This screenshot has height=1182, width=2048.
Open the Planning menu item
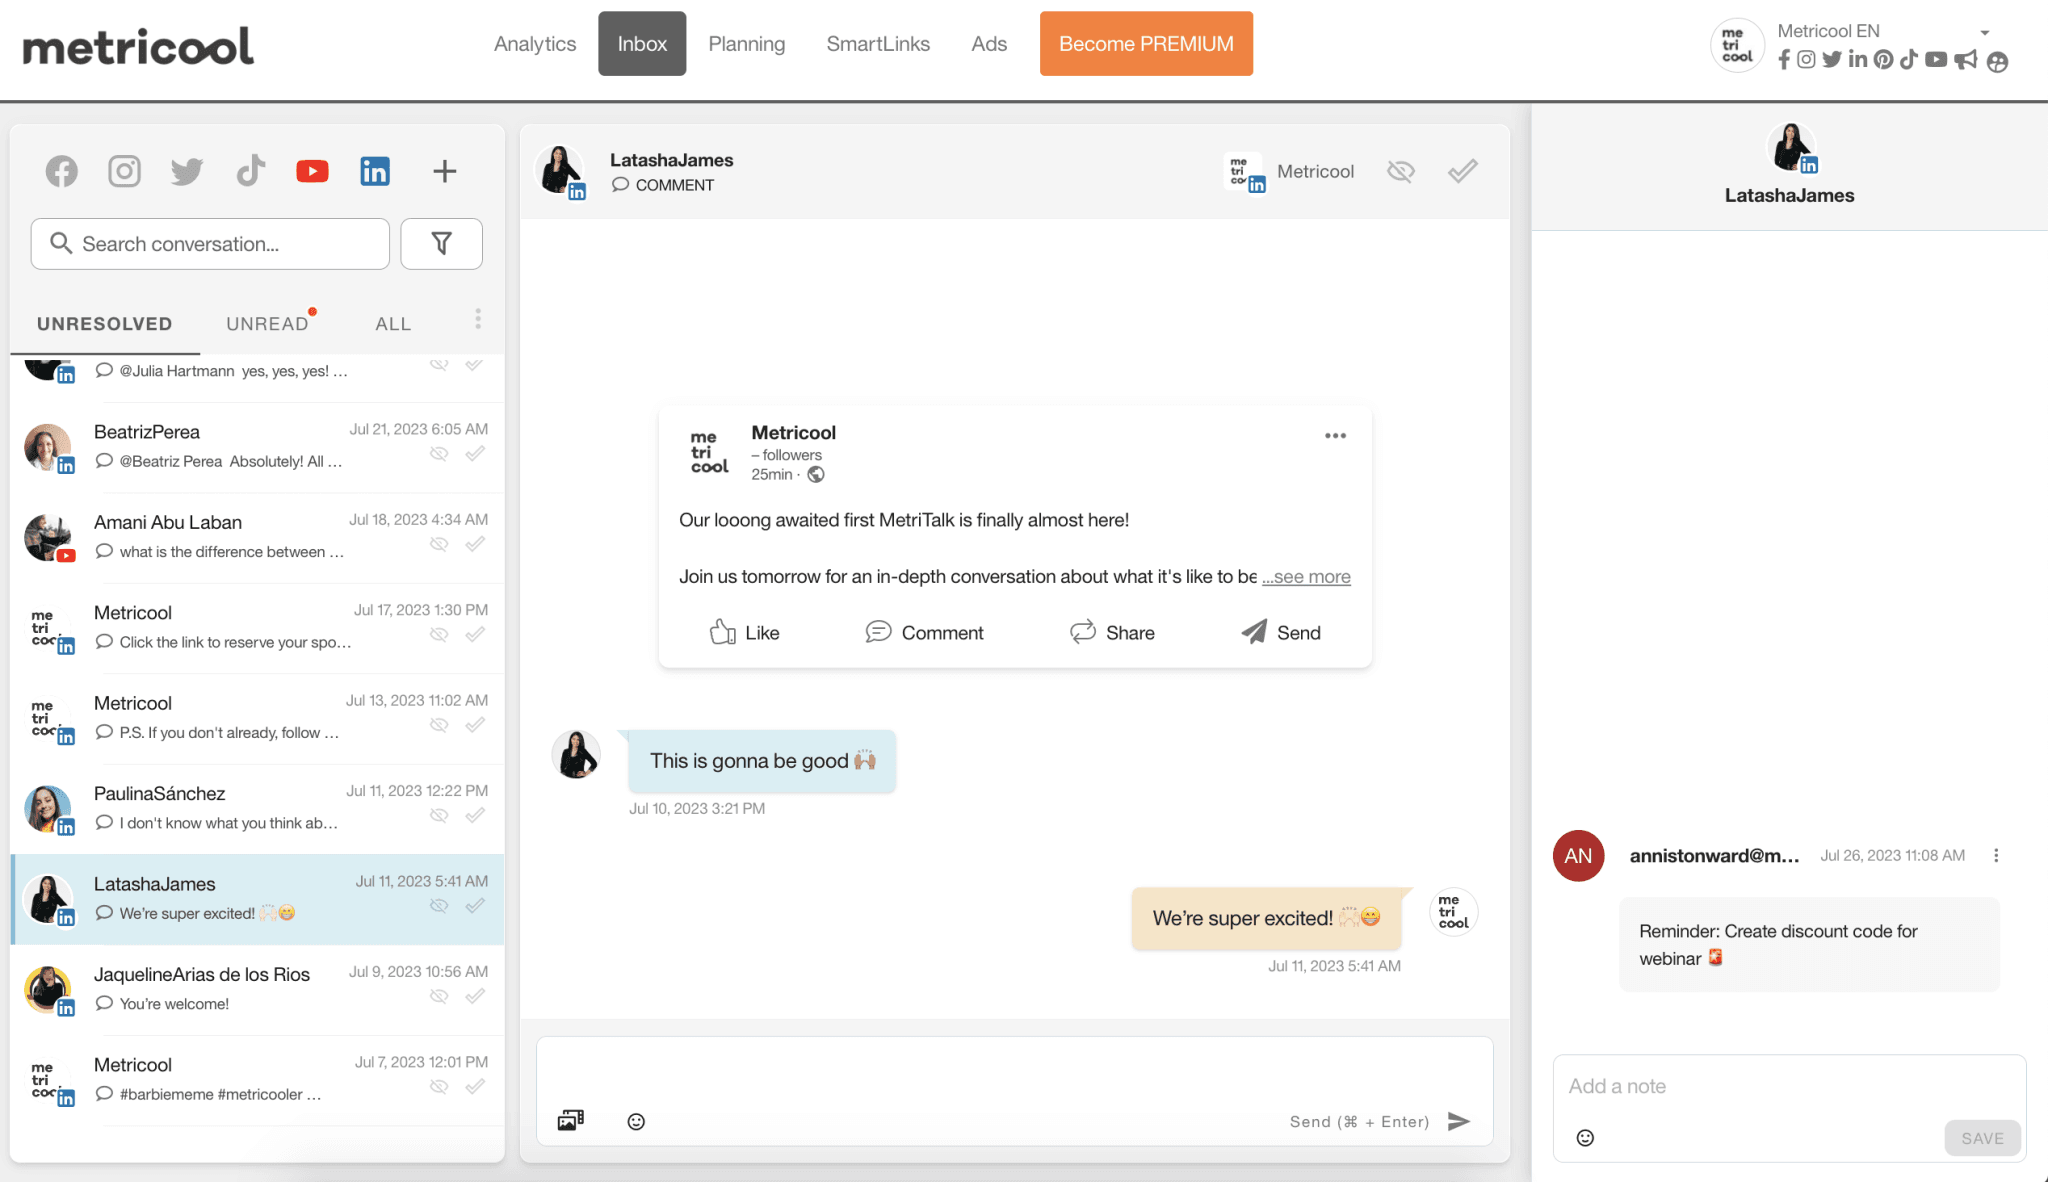(x=746, y=43)
